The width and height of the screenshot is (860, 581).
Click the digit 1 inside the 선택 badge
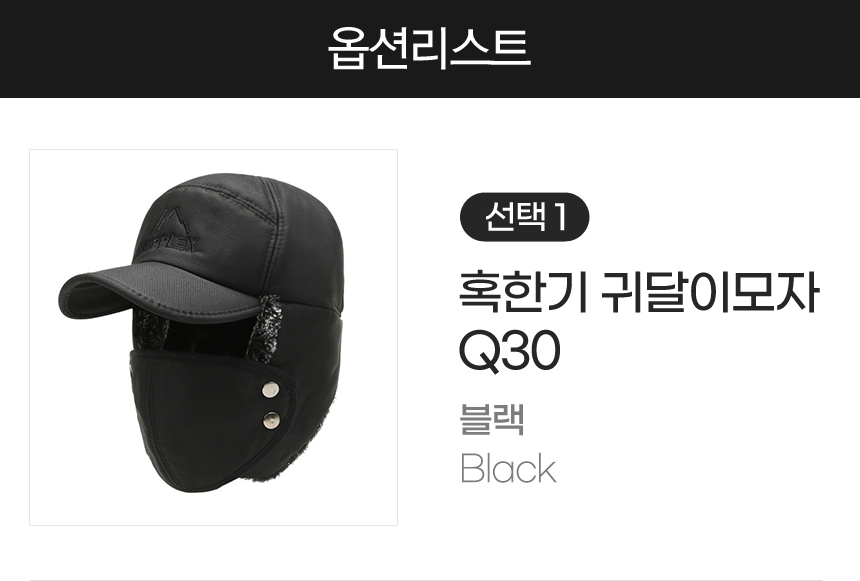point(560,217)
